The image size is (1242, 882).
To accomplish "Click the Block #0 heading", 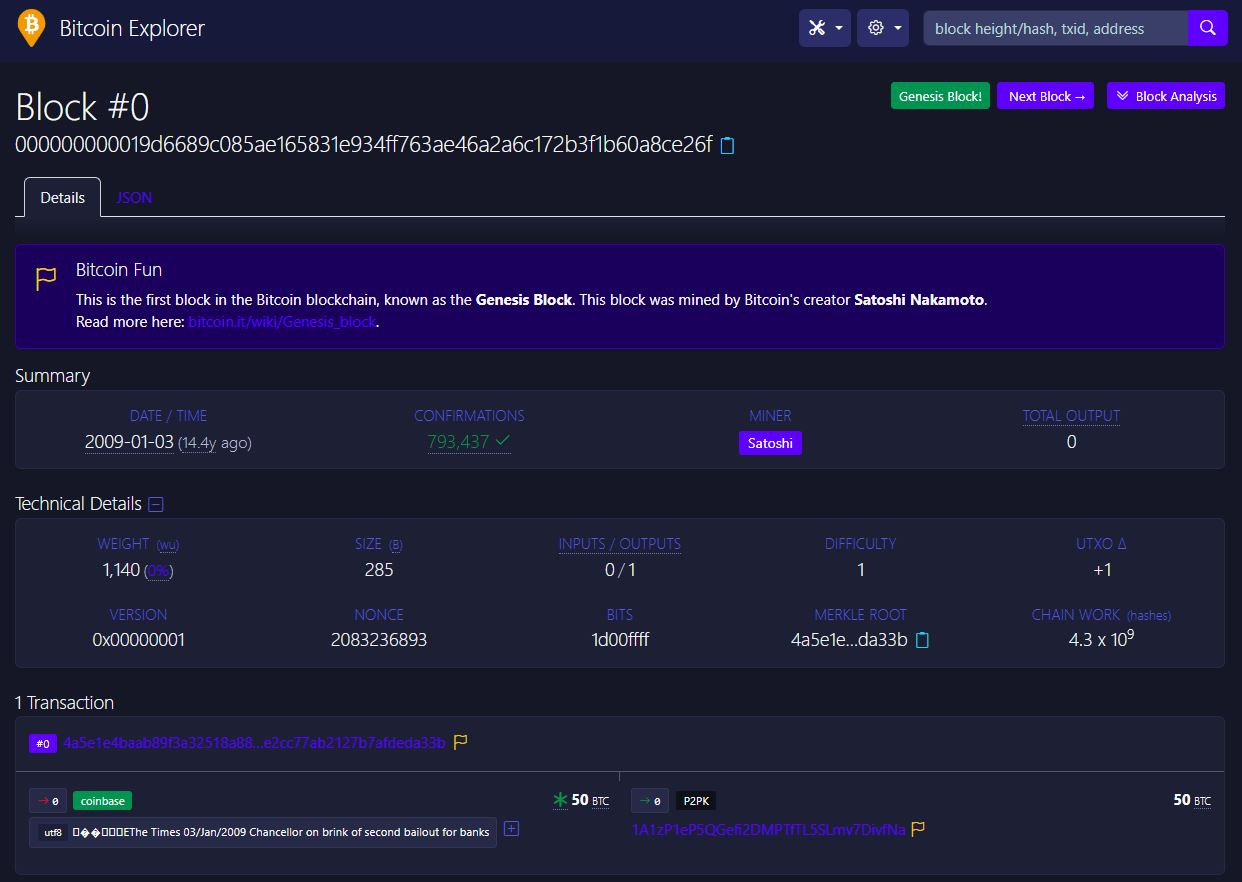I will click(x=82, y=107).
